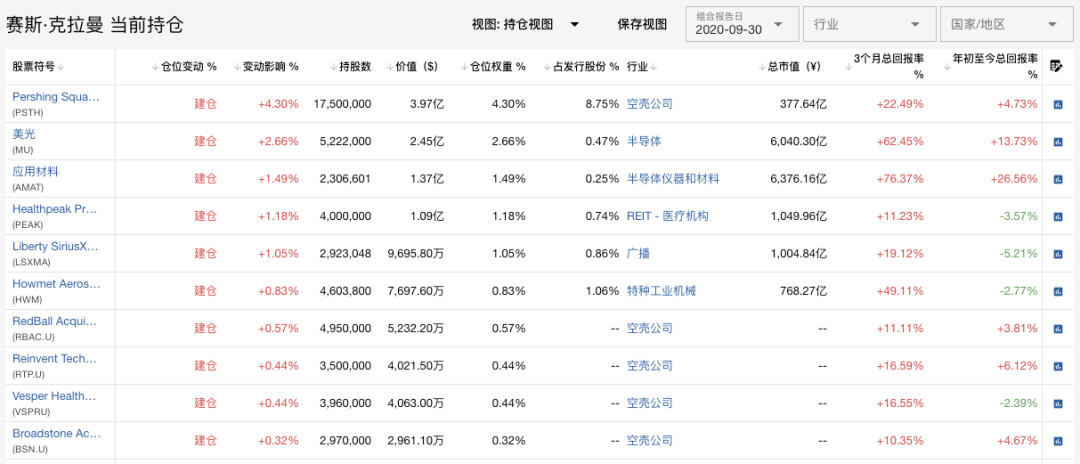Open the Pershing Squa… stock link
This screenshot has width=1080, height=464.
[56, 97]
